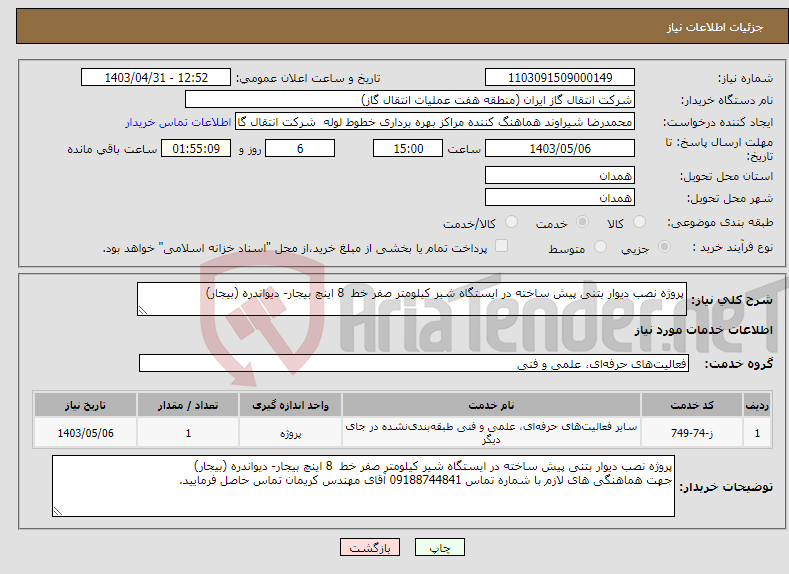Click the remaining time field 01:55:09
Screen dimensions: 789x574
pyautogui.click(x=196, y=148)
